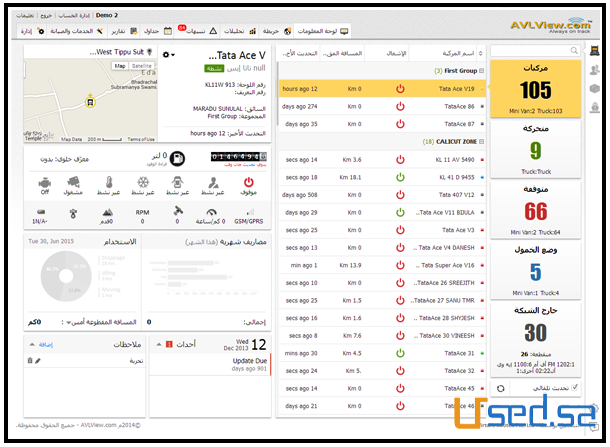Click the vehicle marker on the map
Image resolution: width=610 pixels, height=447 pixels.
coord(90,99)
